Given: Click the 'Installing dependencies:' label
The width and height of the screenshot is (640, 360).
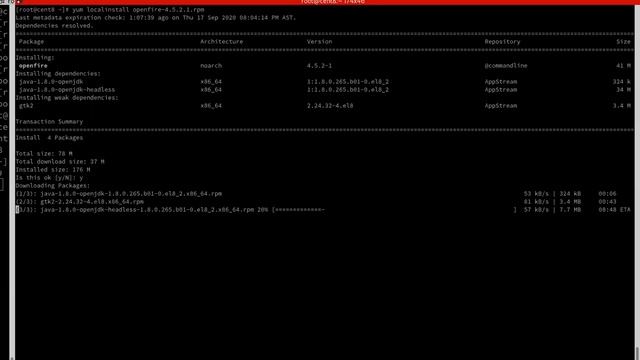Looking at the screenshot, I should coord(58,74).
